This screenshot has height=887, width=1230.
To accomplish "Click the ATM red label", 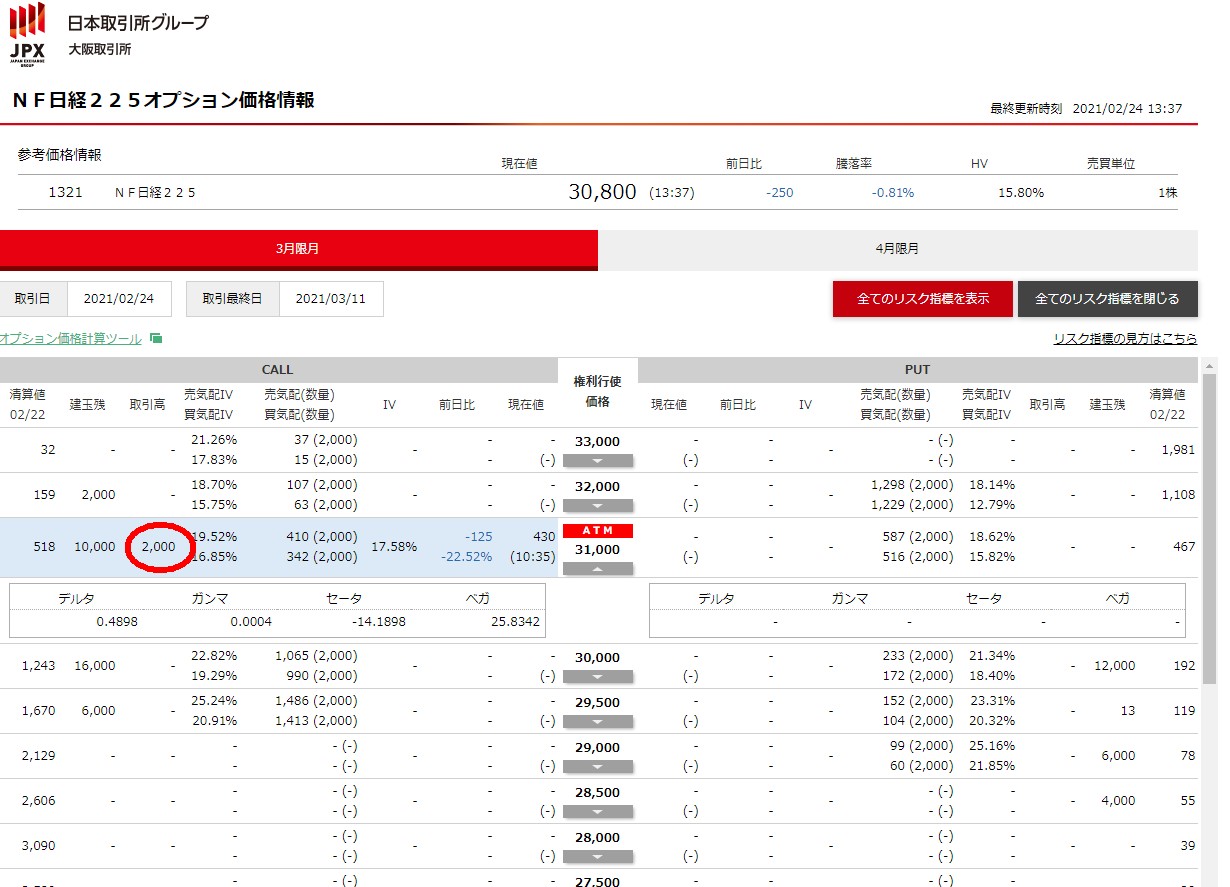I will tap(598, 531).
